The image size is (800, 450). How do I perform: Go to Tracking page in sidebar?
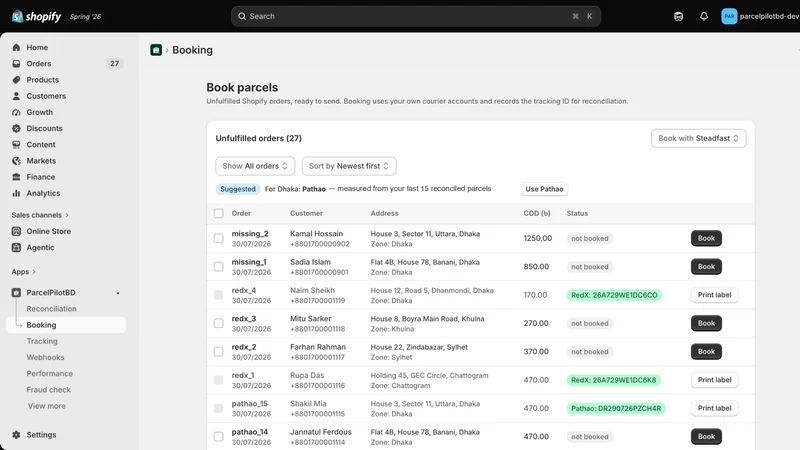(x=42, y=341)
